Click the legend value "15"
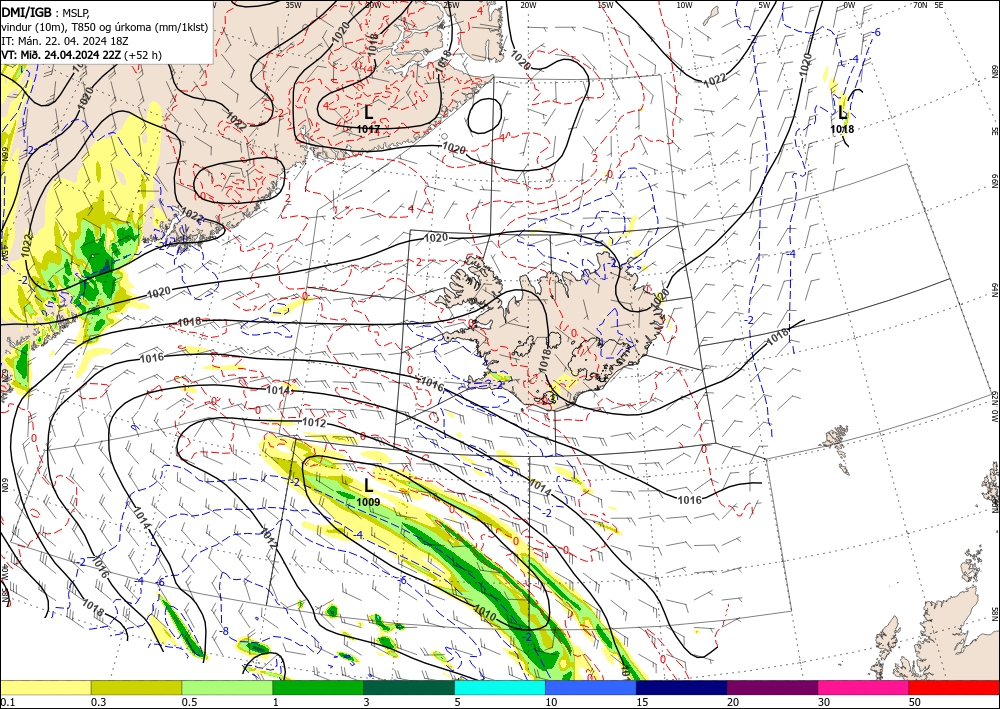Image resolution: width=1000 pixels, height=709 pixels. [x=642, y=702]
